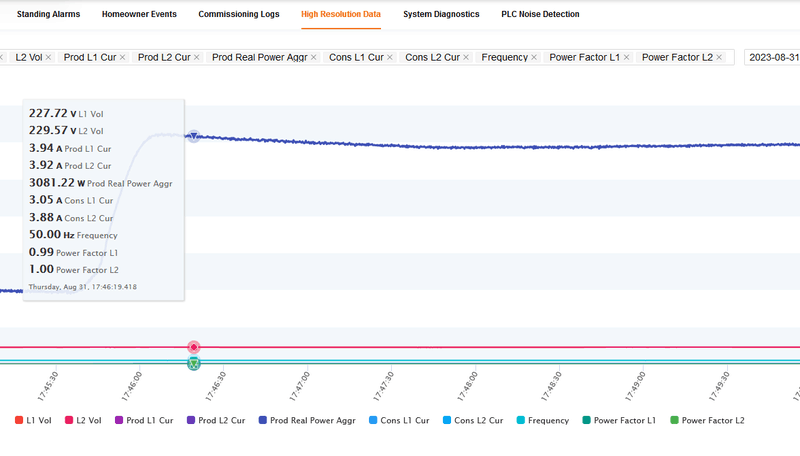Select the pink L2 Vol data point marker

(x=193, y=347)
